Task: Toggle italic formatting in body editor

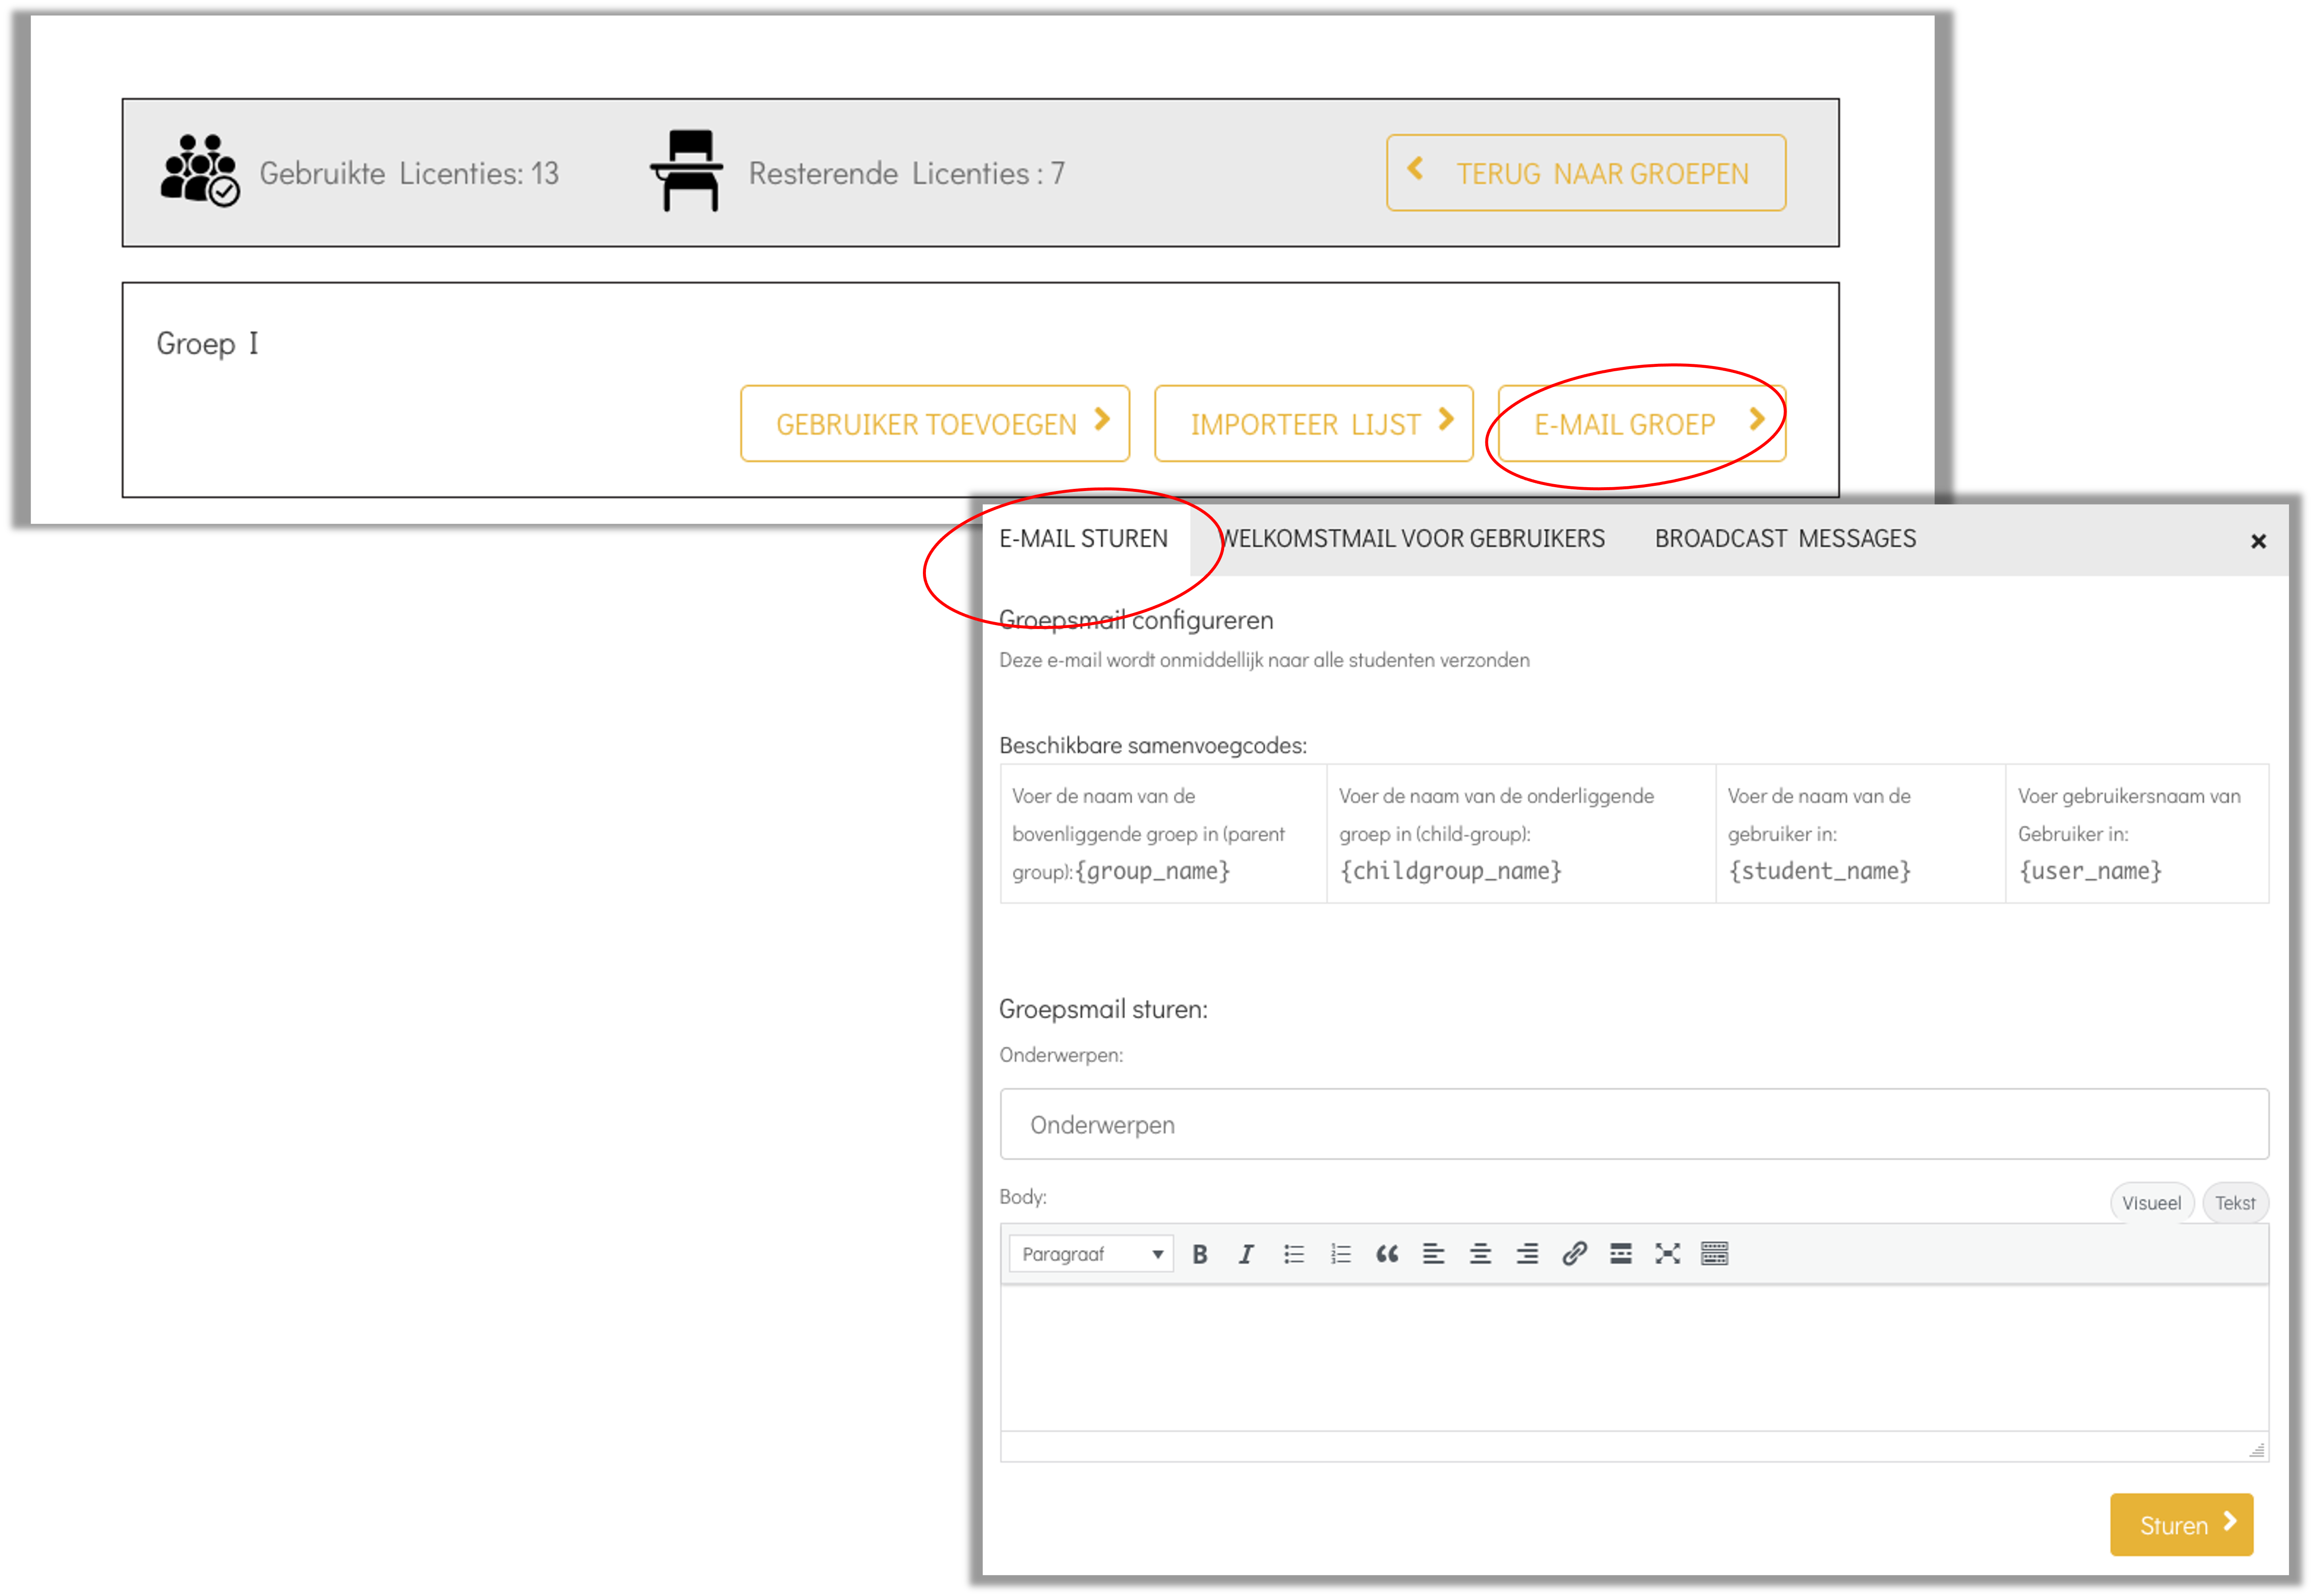Action: pos(1246,1254)
